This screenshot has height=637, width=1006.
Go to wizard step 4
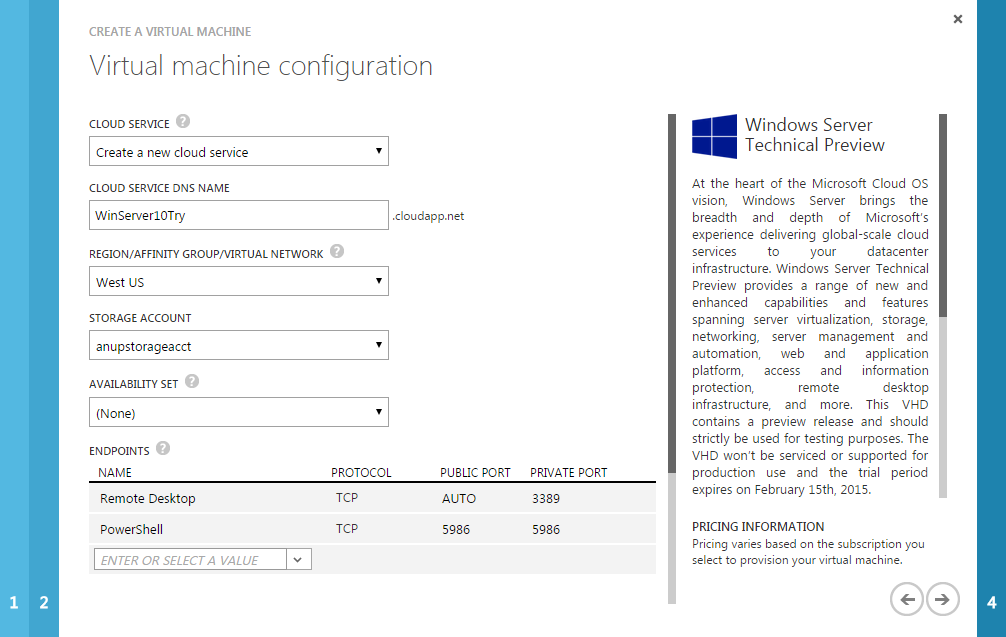(991, 602)
